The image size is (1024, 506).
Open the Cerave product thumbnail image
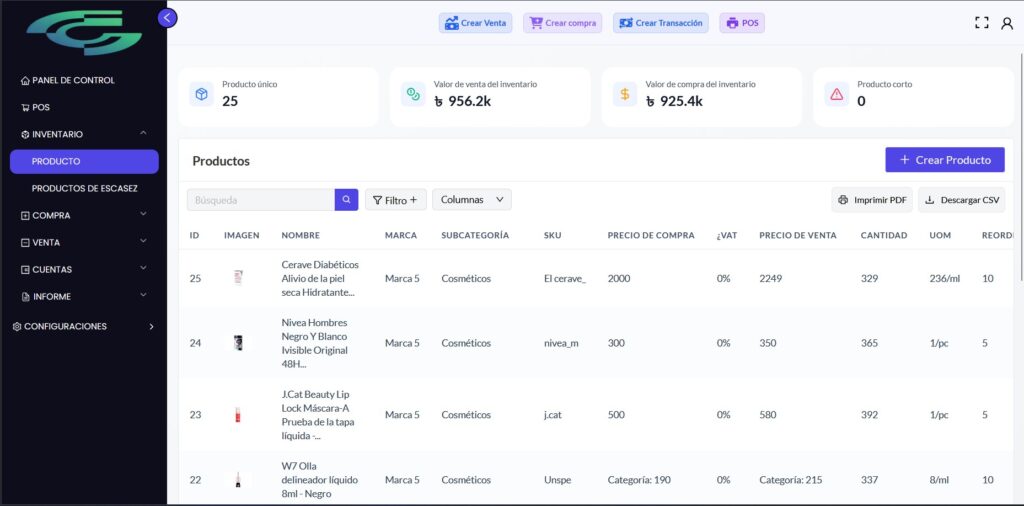pos(238,278)
